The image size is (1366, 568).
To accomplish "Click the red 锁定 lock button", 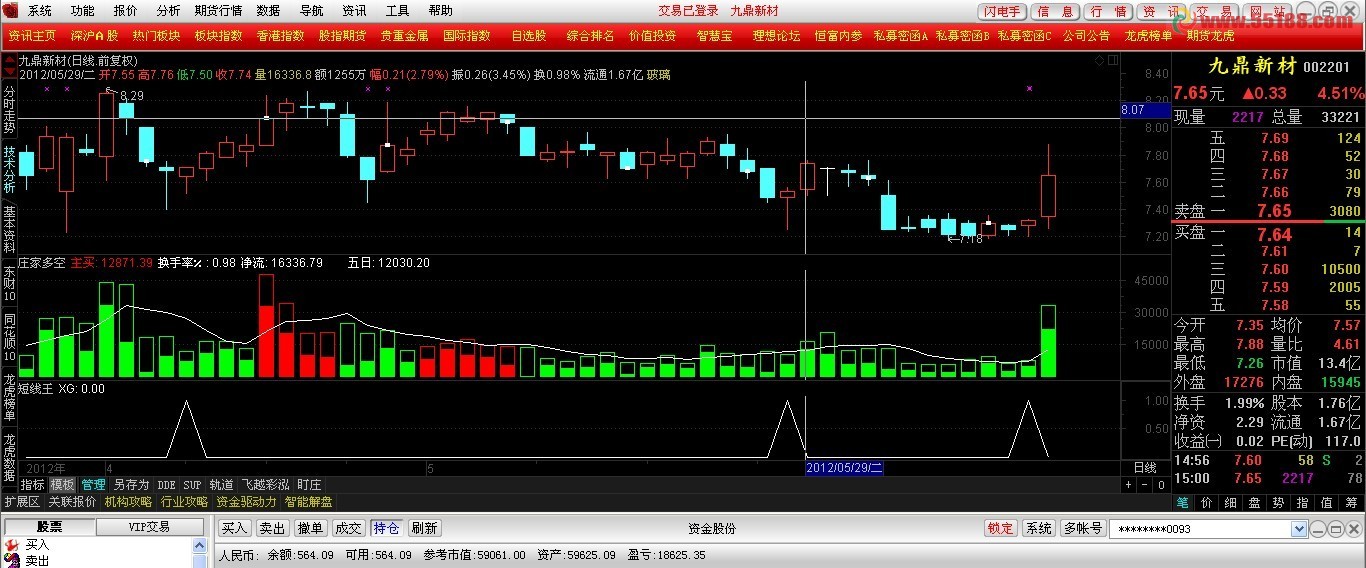I will (1000, 528).
